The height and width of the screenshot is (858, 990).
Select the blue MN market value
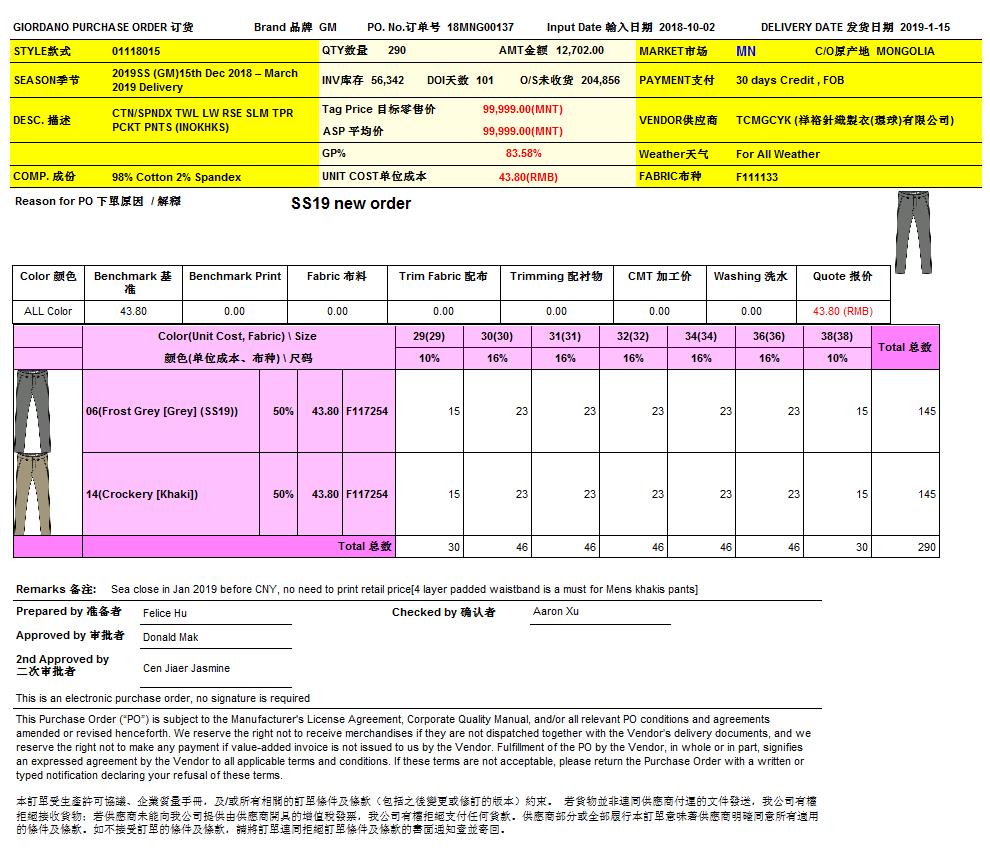click(x=746, y=50)
